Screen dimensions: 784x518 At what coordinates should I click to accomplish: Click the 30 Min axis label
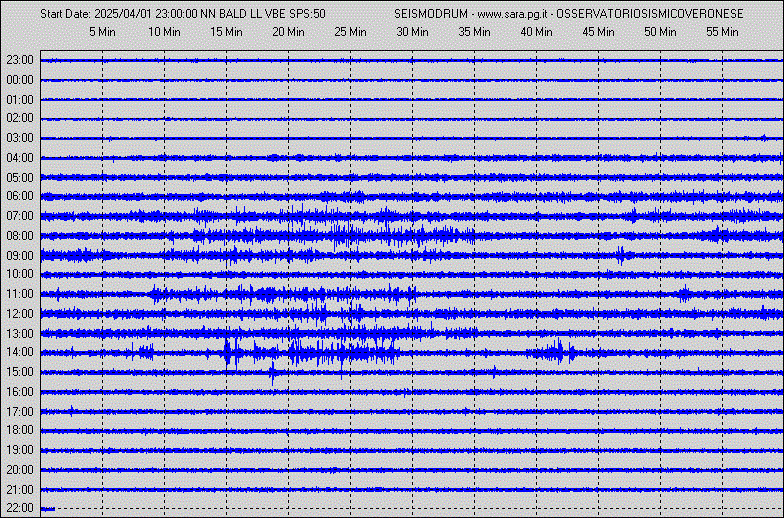pyautogui.click(x=412, y=32)
